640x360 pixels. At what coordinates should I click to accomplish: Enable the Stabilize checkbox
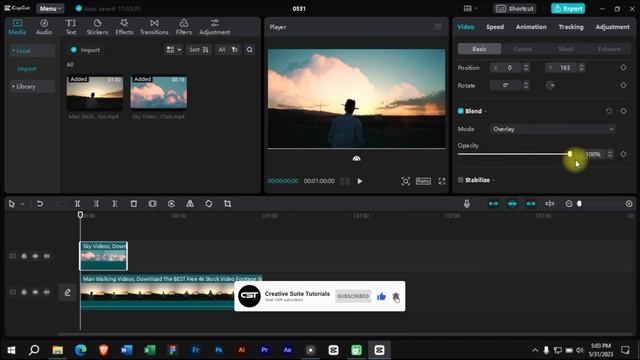click(x=460, y=180)
